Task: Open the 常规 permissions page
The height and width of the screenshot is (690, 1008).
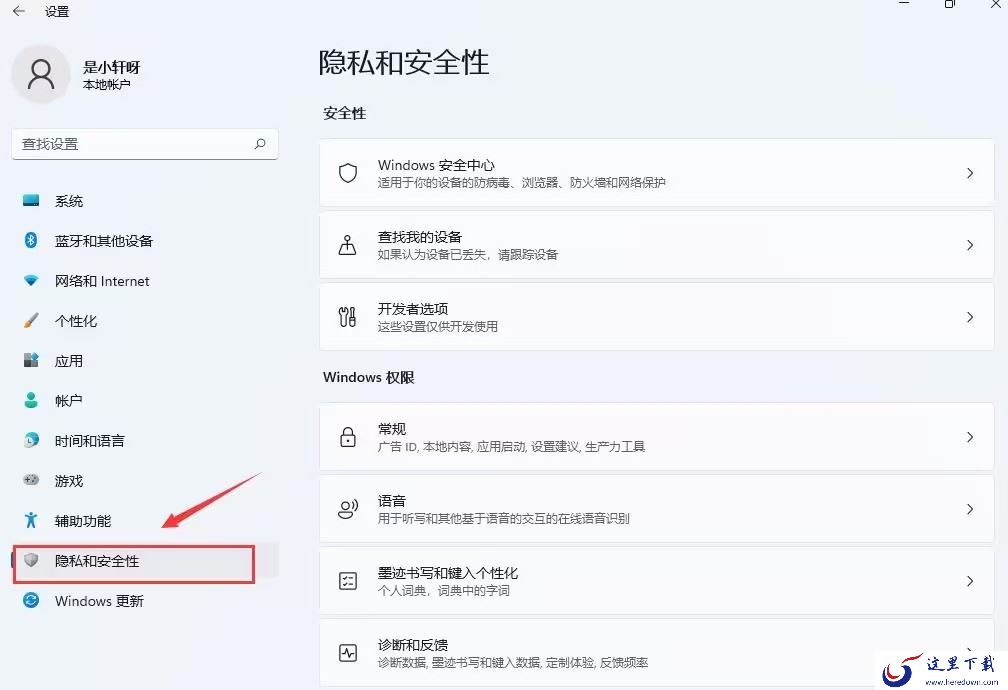Action: 656,437
